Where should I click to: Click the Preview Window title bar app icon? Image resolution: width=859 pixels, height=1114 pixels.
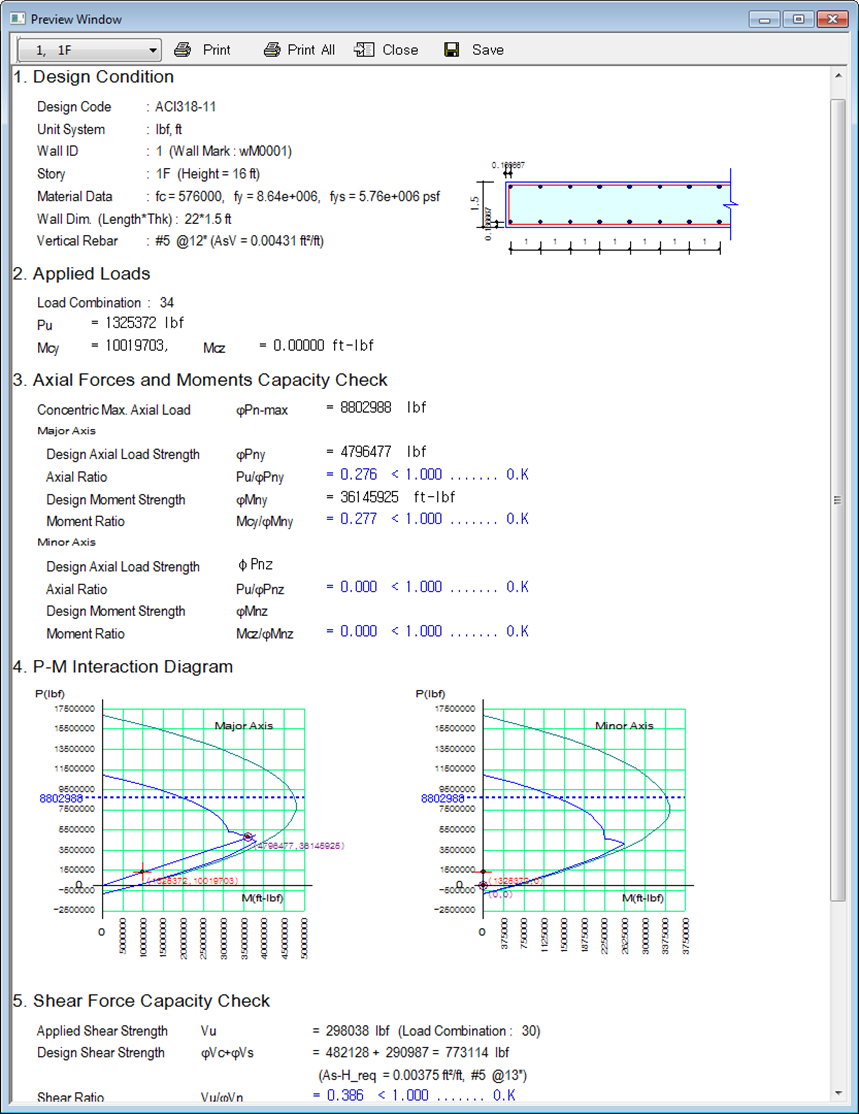click(18, 19)
